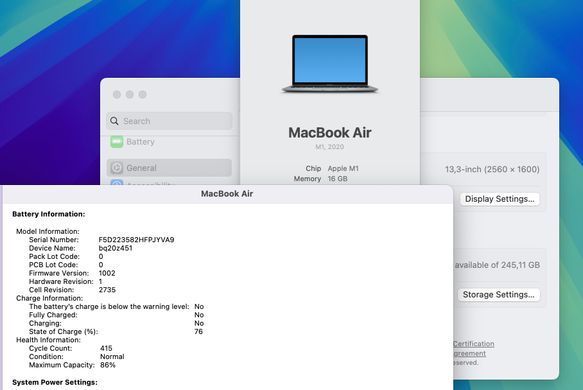The image size is (583, 390).
Task: Click the 'System Power Settings:' heading
Action: (x=55, y=382)
